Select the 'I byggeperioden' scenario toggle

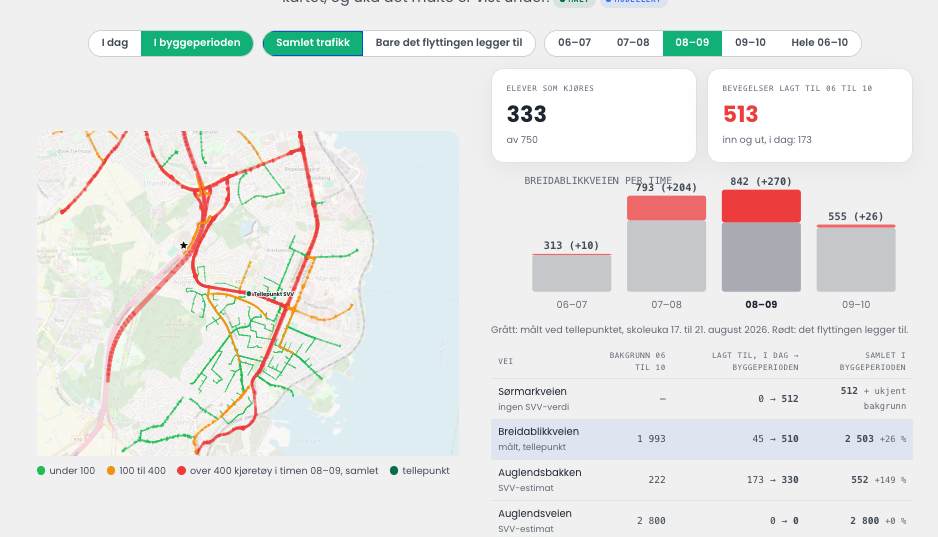point(197,43)
